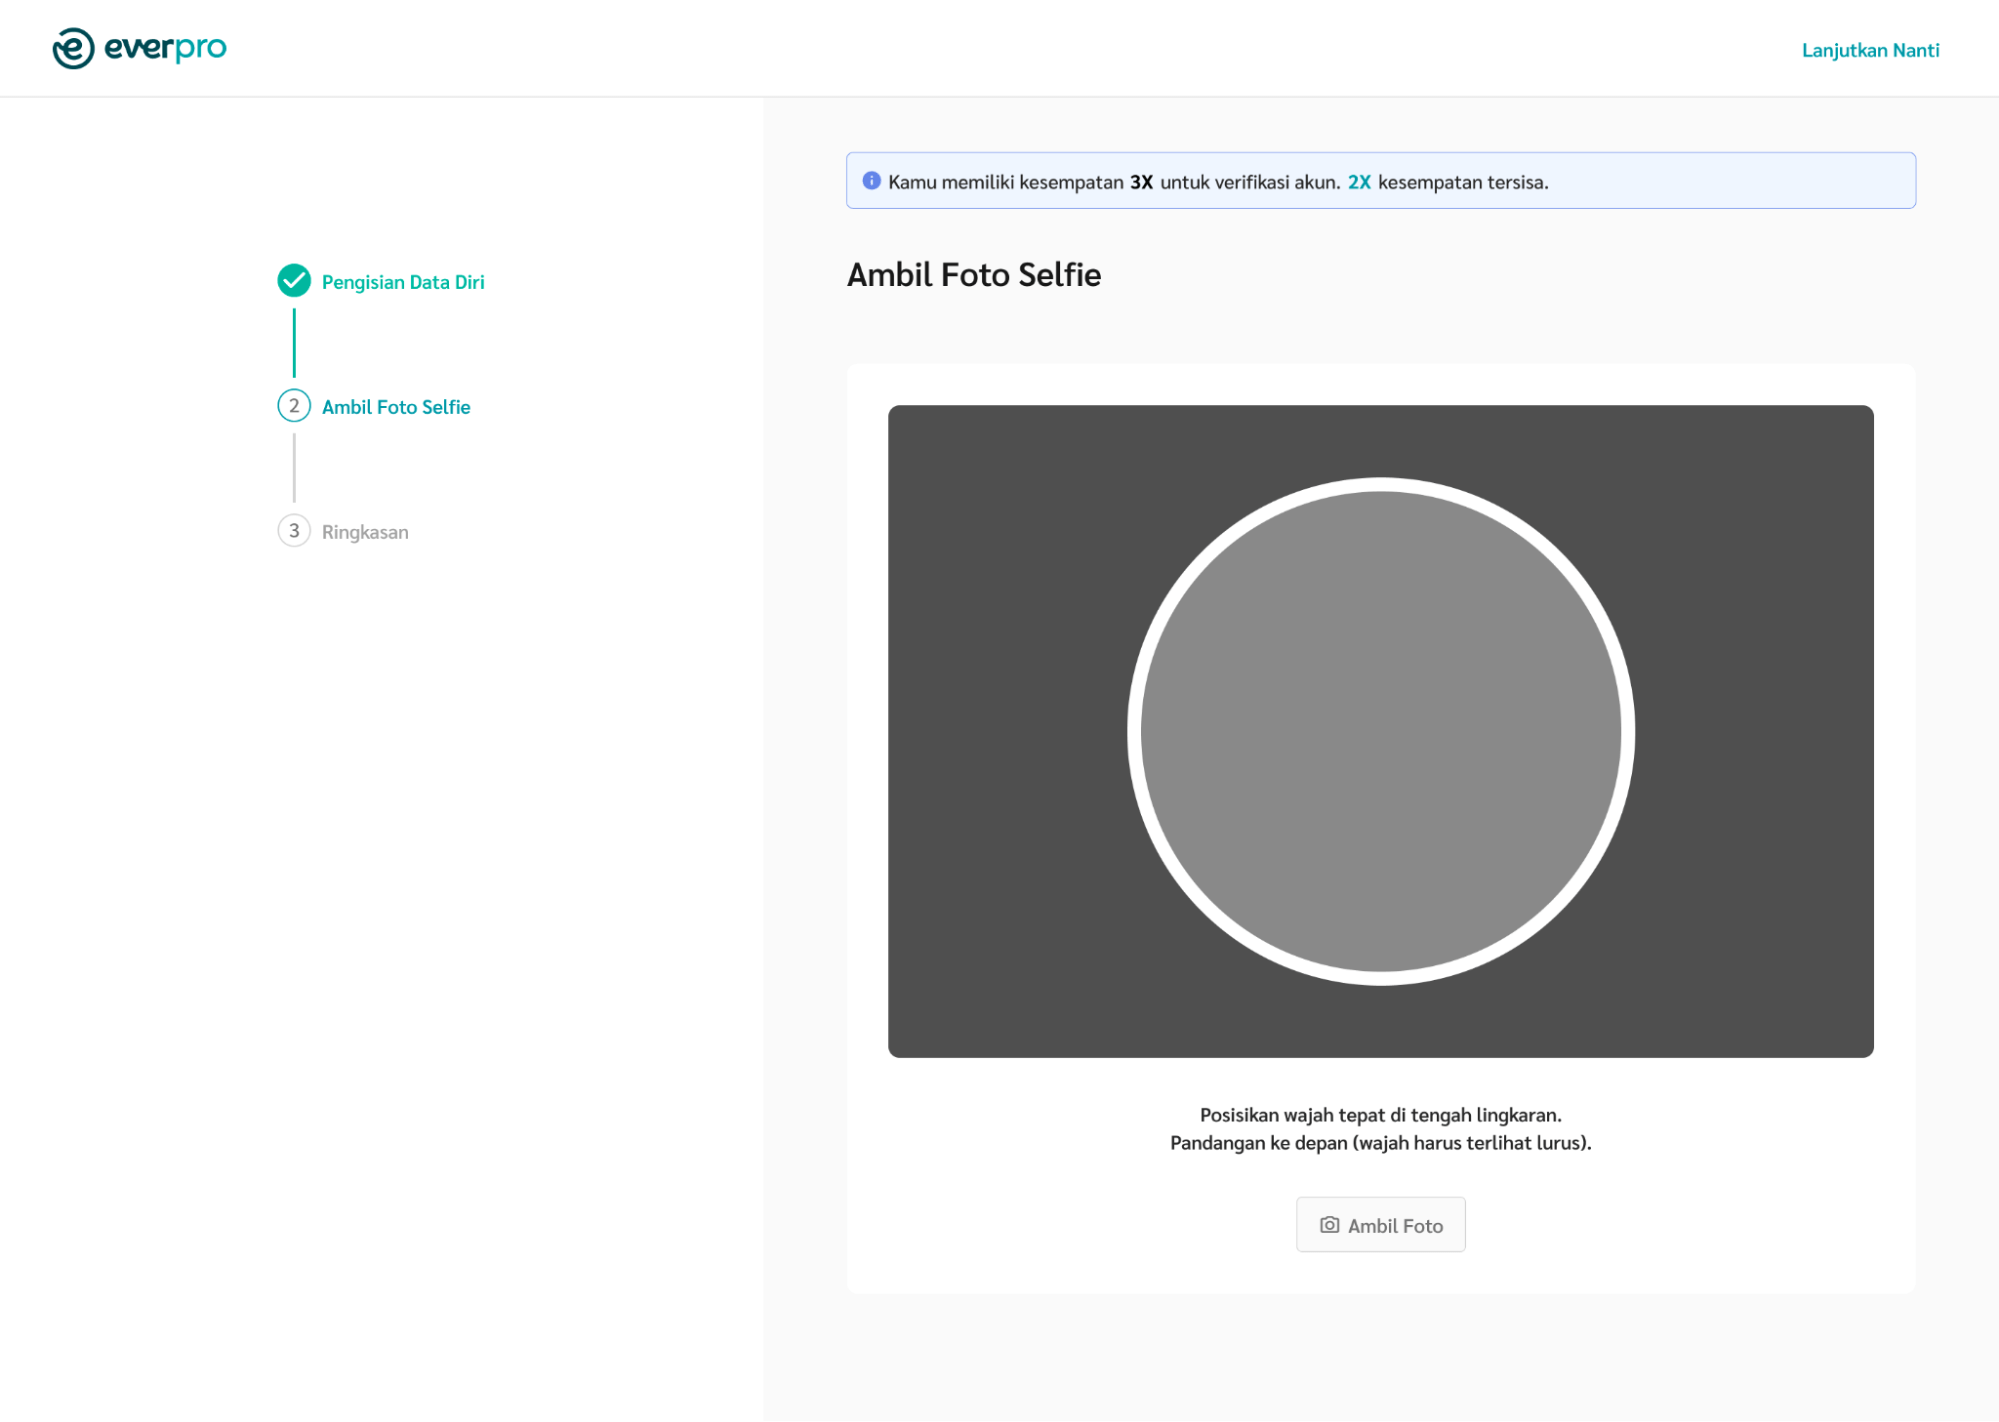Image resolution: width=1999 pixels, height=1422 pixels.
Task: Click the everpro logo
Action: point(139,48)
